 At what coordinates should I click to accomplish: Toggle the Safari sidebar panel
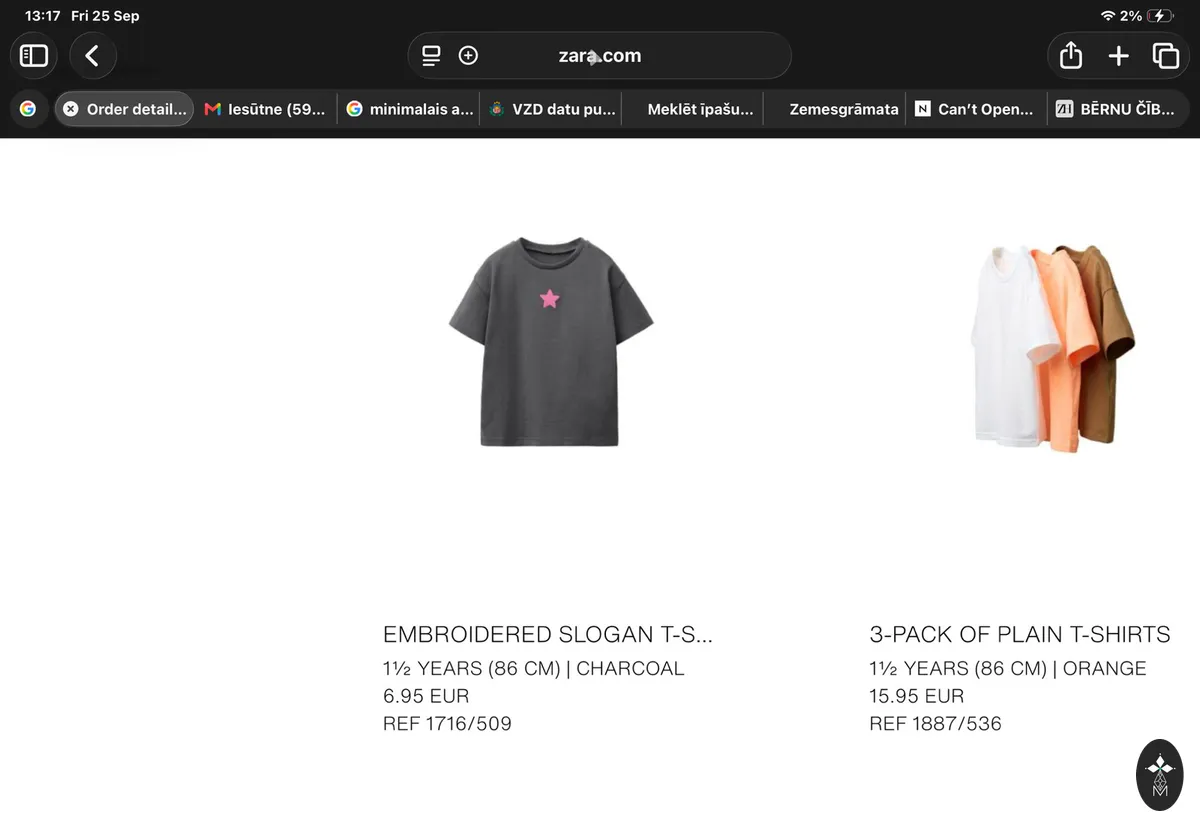click(x=34, y=56)
